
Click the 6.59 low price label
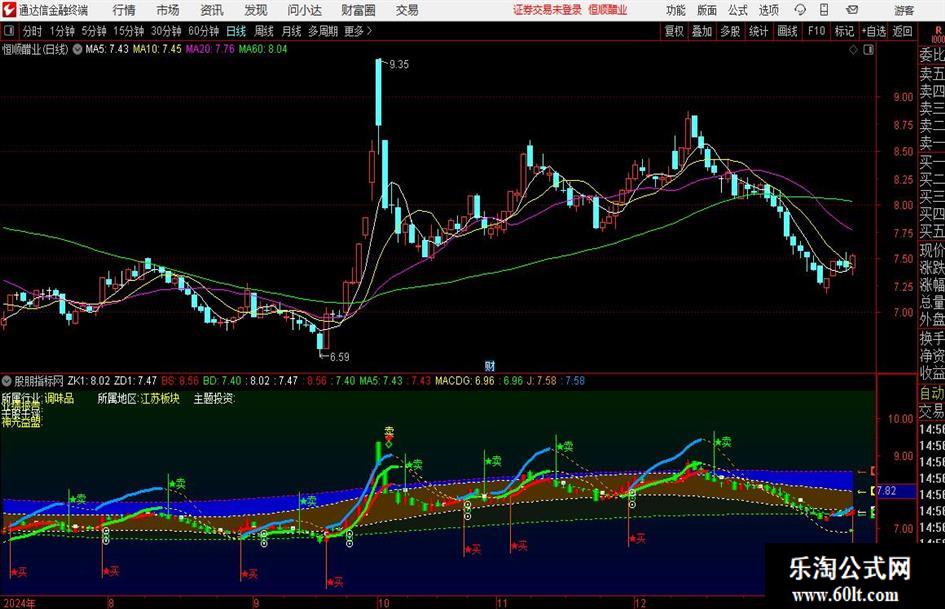pos(339,357)
